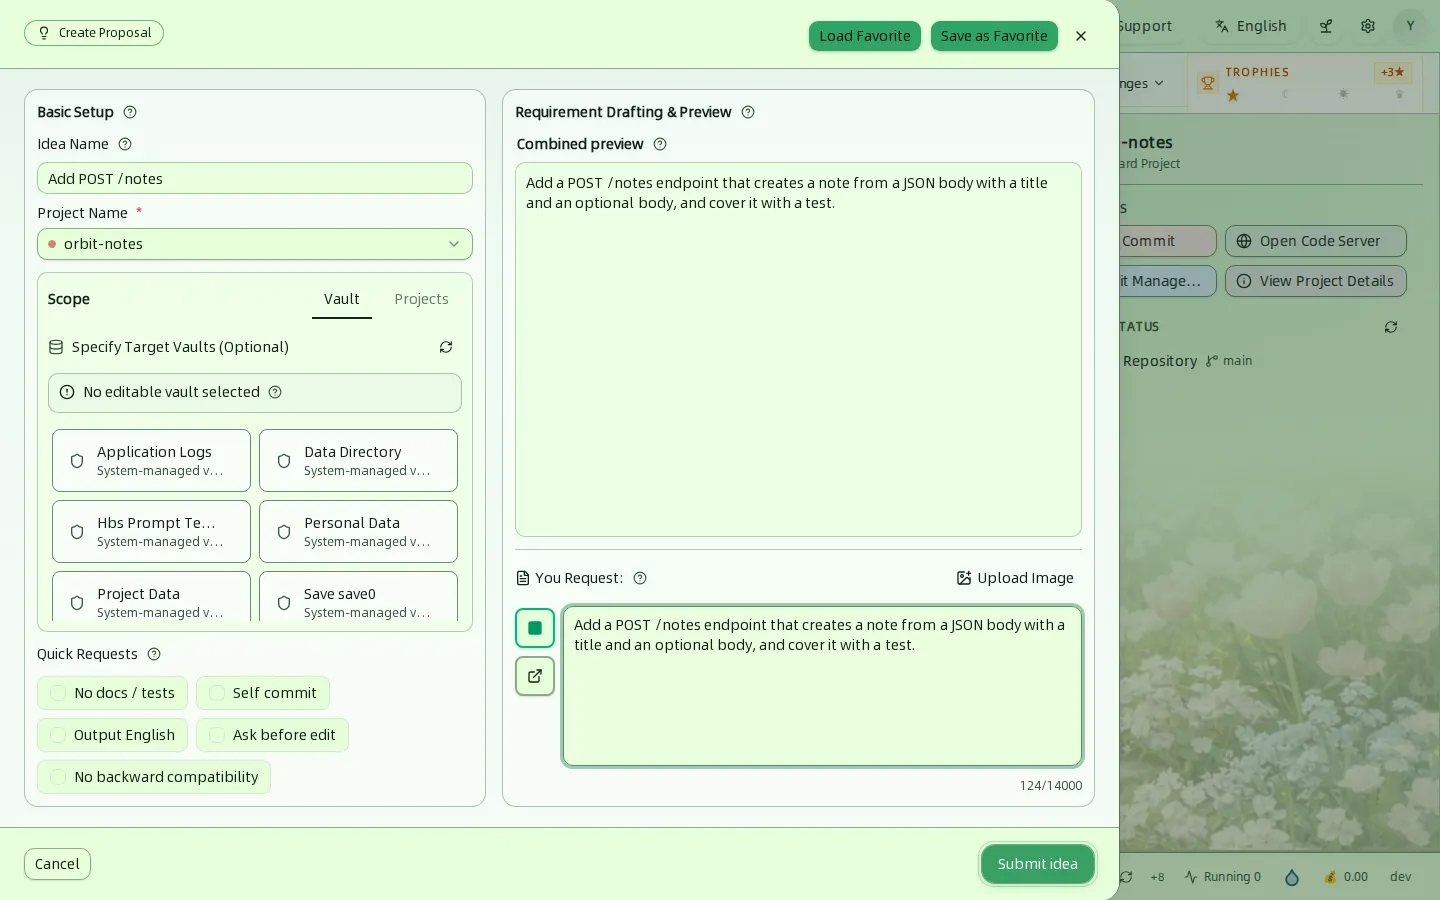Click the Y user avatar in background
The height and width of the screenshot is (900, 1440).
(1410, 26)
